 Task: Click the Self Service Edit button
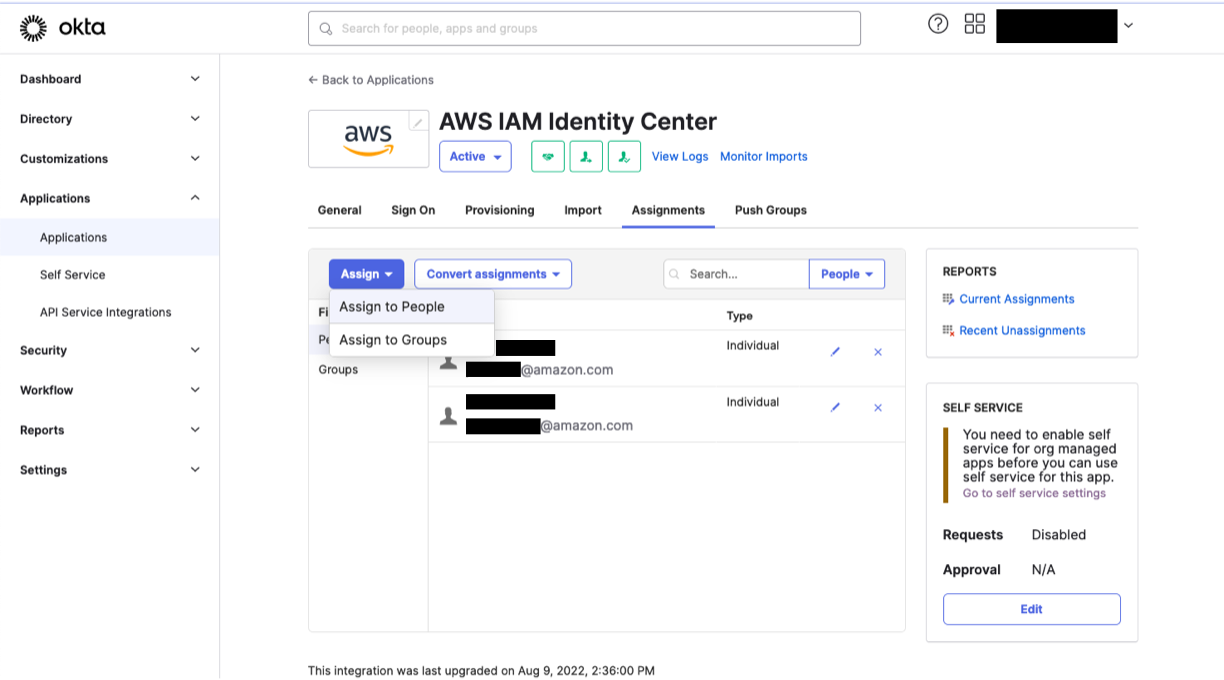point(1031,609)
